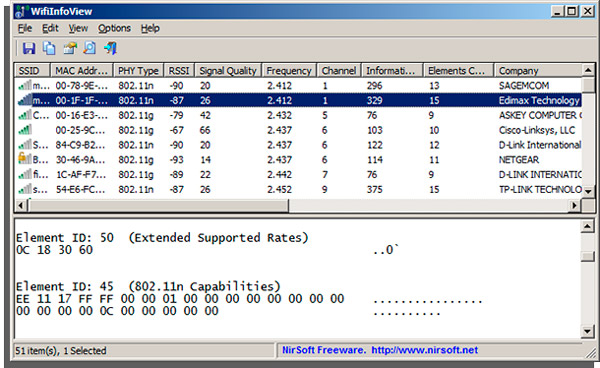
Task: Click RSSI value -93
Action: [176, 160]
